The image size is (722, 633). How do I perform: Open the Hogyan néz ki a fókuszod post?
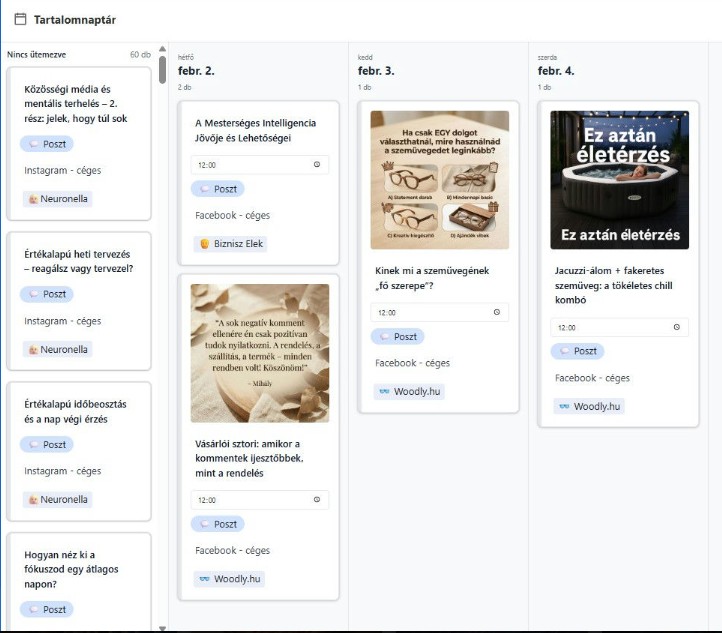(x=71, y=569)
